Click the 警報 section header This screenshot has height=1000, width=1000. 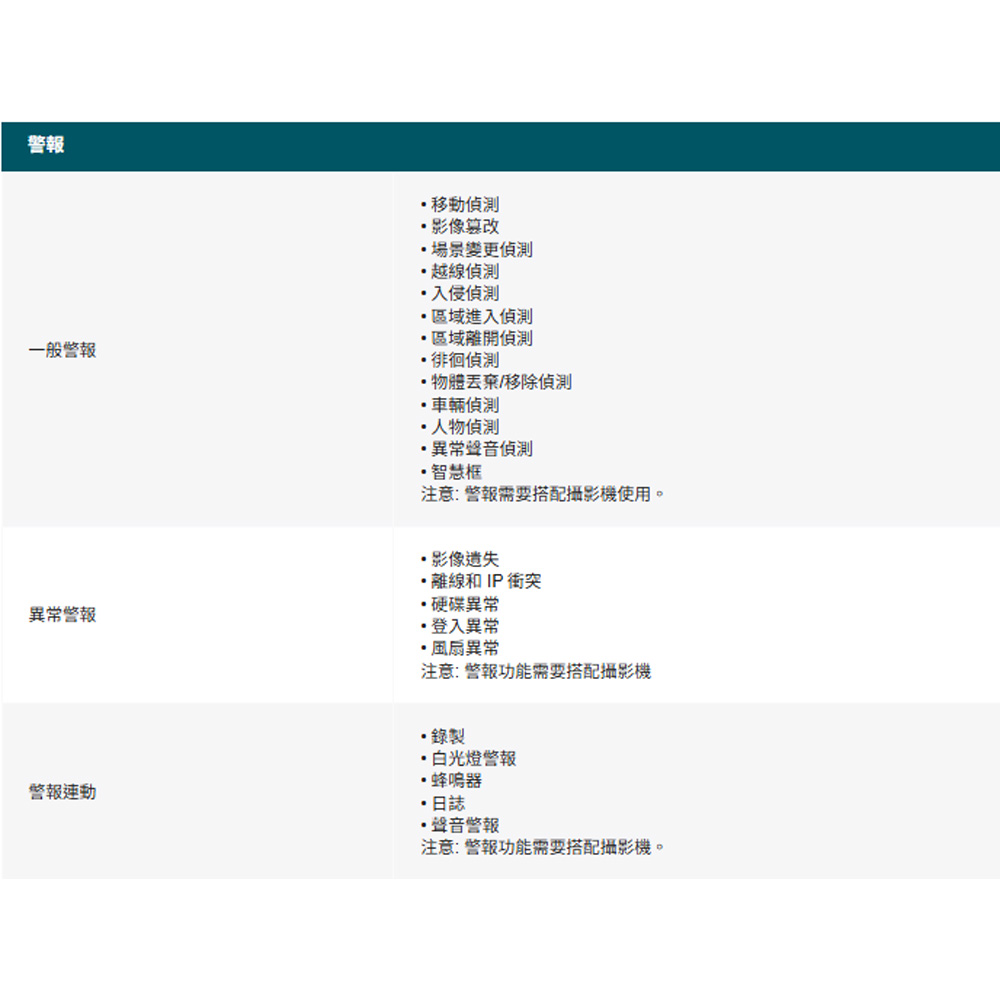[x=46, y=146]
